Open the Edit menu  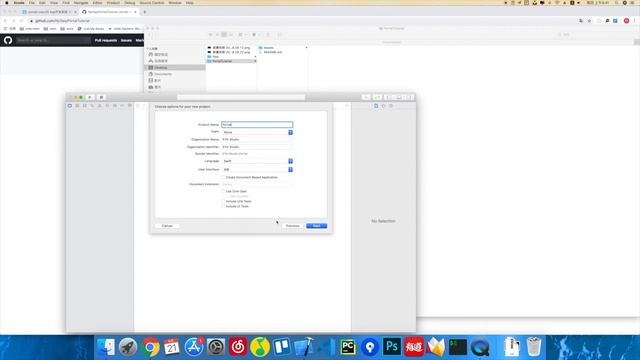[42, 3]
